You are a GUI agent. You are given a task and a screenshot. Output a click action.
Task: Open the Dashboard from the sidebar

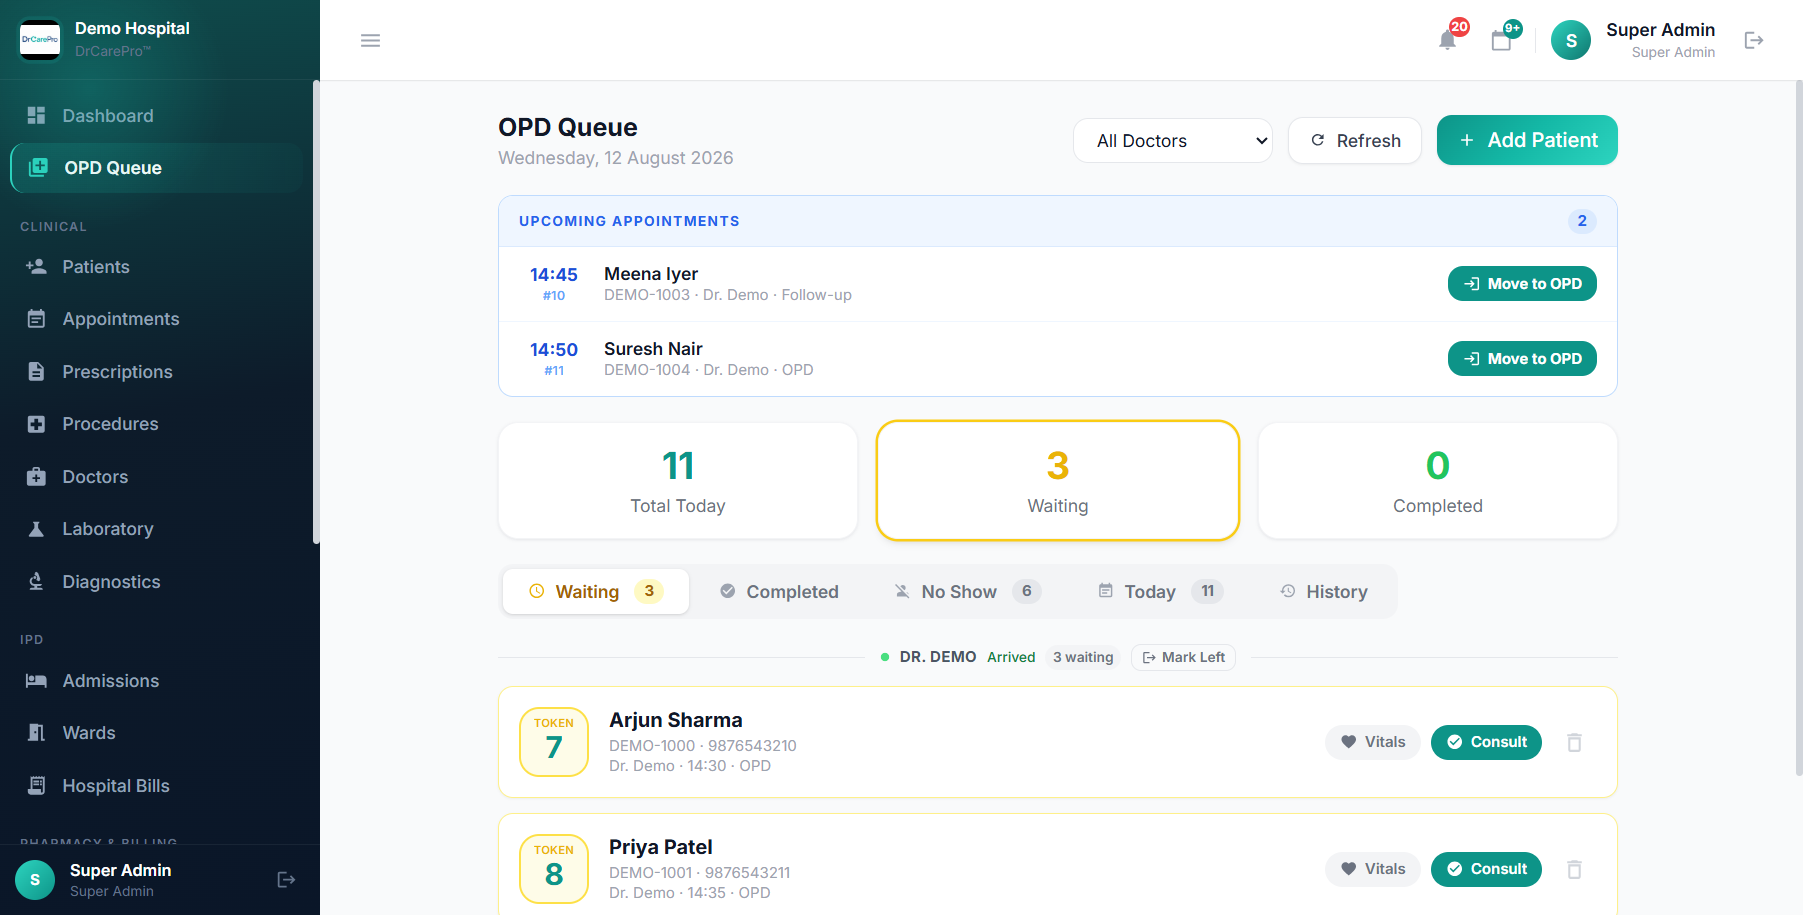156,116
